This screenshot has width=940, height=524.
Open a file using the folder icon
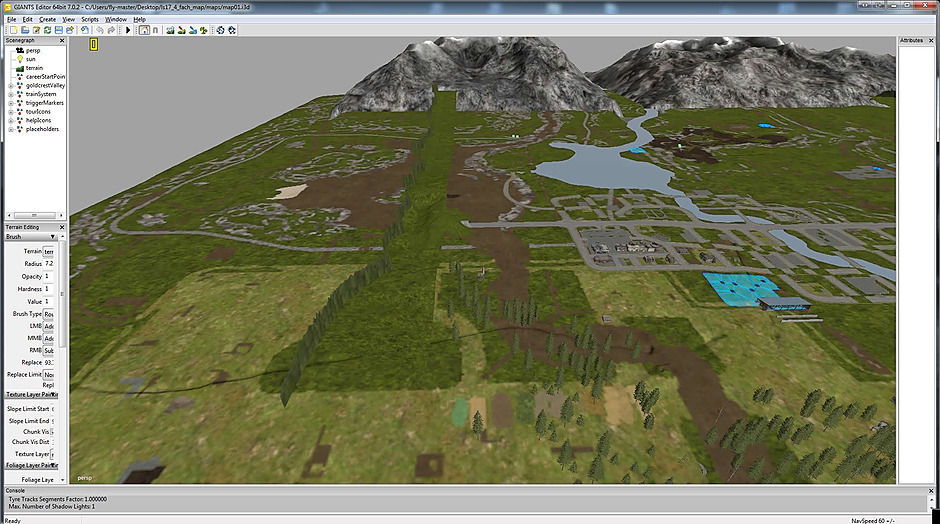tap(25, 30)
